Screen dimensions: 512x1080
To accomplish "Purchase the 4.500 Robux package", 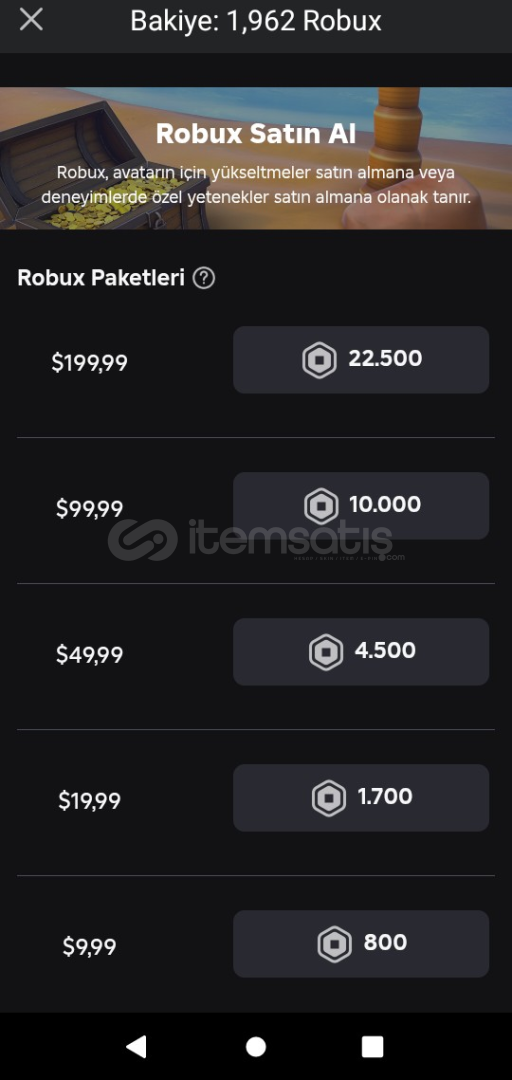I will point(361,652).
